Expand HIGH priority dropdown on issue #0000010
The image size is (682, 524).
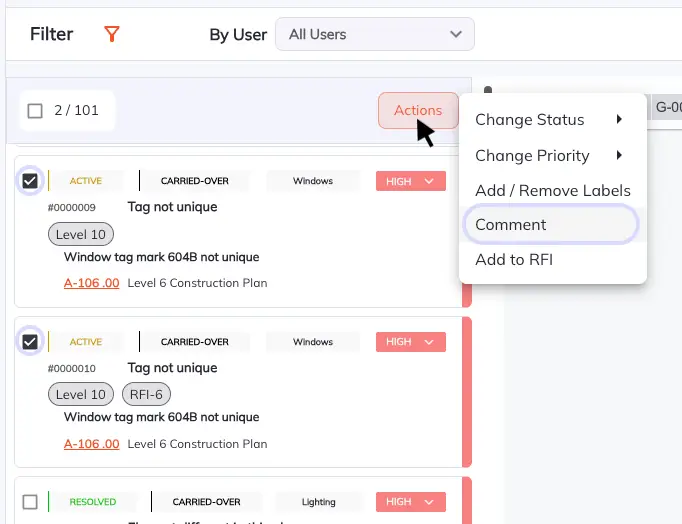coord(411,342)
